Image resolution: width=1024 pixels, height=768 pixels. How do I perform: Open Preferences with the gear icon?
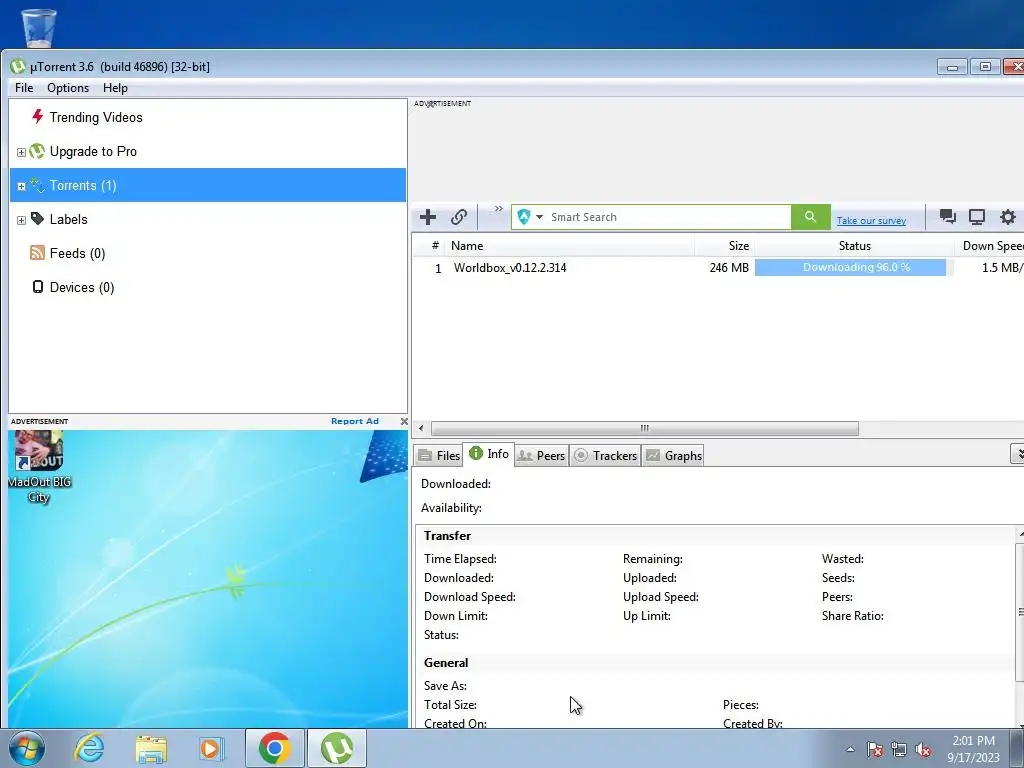[1008, 217]
